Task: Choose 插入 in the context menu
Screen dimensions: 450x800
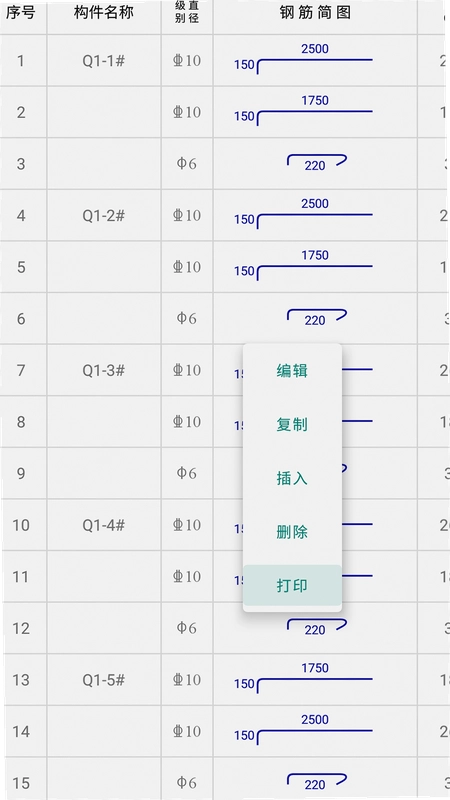Action: click(x=292, y=478)
